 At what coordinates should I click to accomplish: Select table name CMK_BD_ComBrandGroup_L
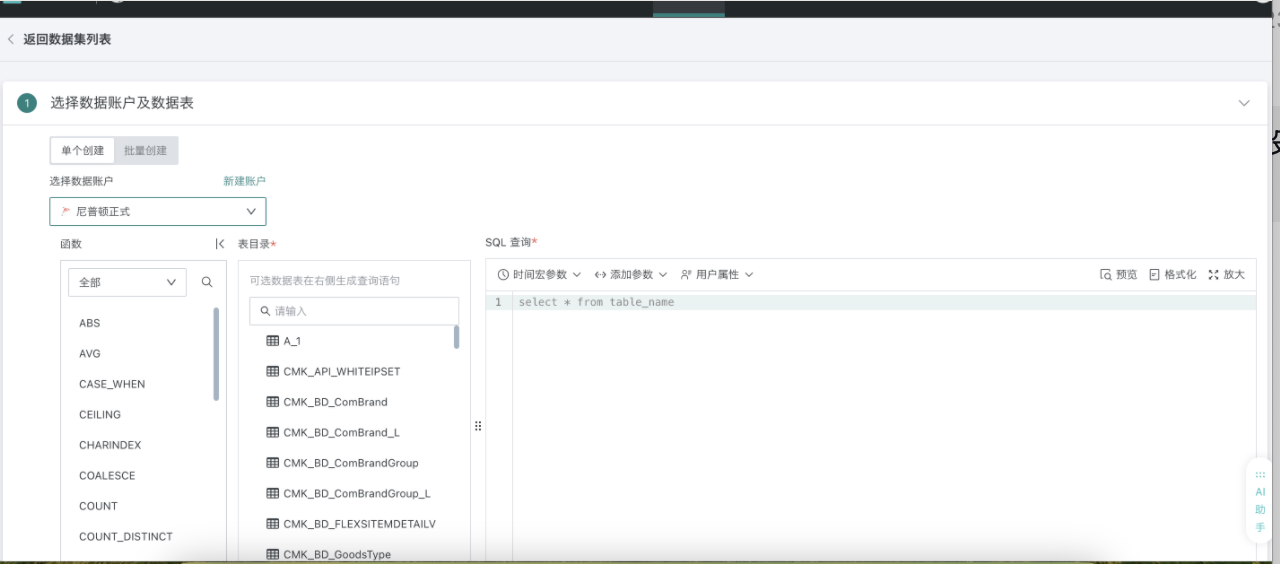pyautogui.click(x=357, y=494)
